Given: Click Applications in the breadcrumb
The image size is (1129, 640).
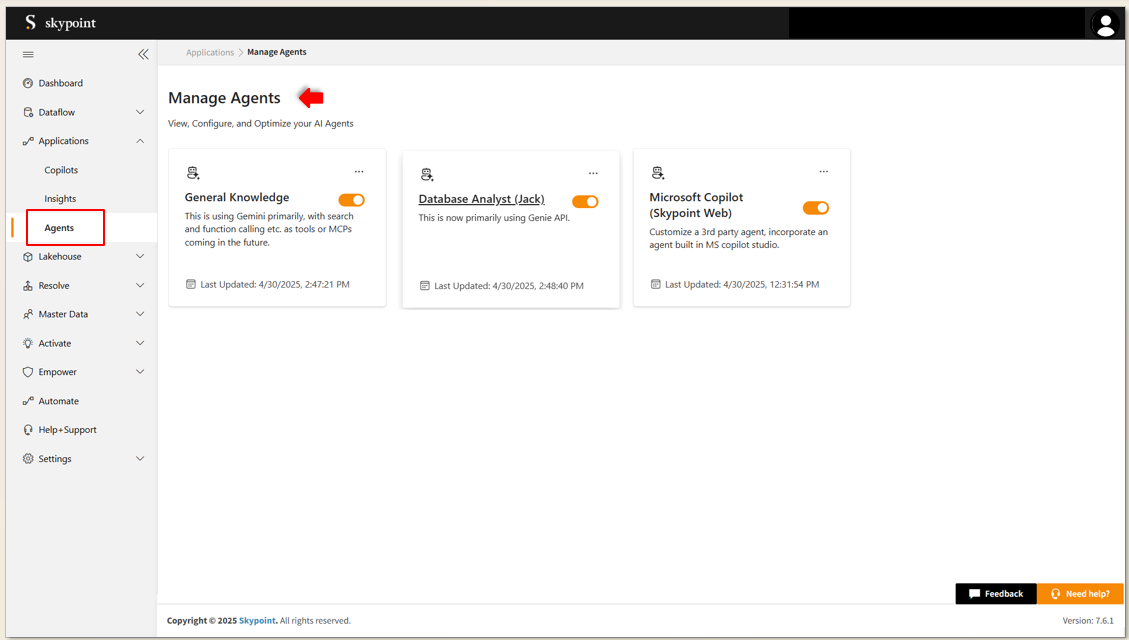Looking at the screenshot, I should coord(210,53).
